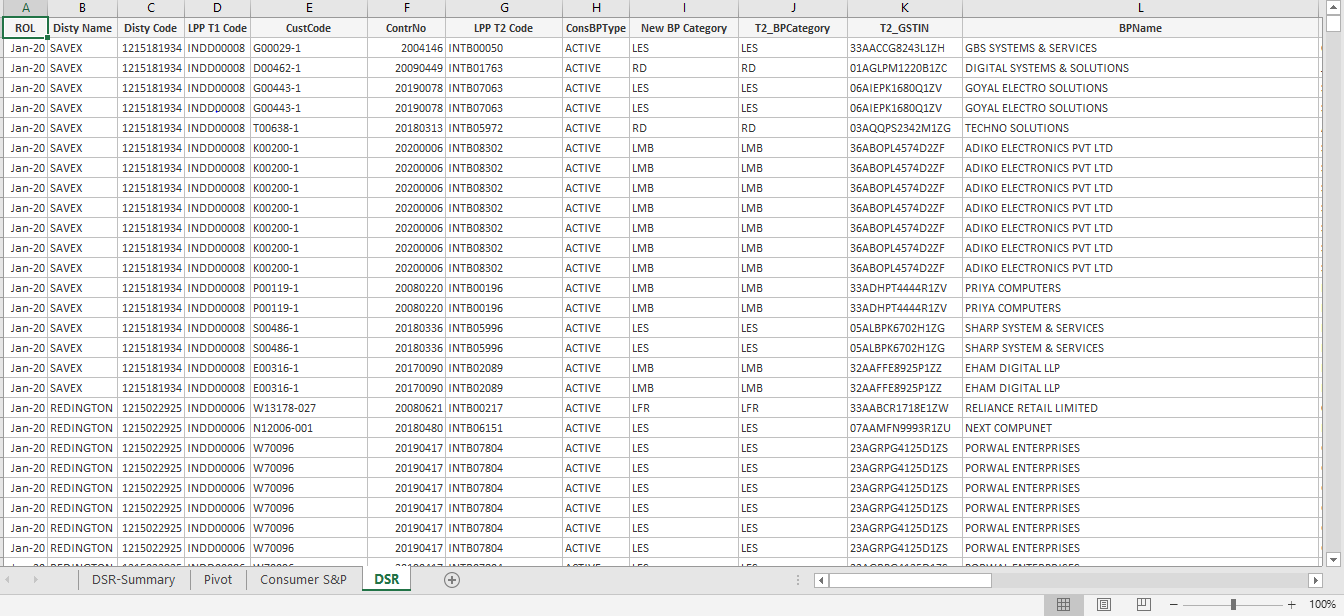The width and height of the screenshot is (1344, 616).
Task: Open the Pivot sheet tab
Action: (x=218, y=580)
